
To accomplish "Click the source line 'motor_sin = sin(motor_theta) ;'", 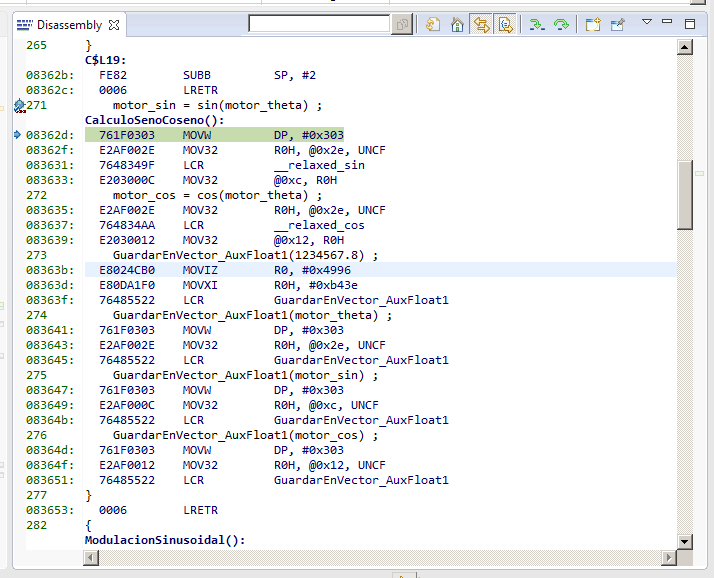I will [x=218, y=105].
